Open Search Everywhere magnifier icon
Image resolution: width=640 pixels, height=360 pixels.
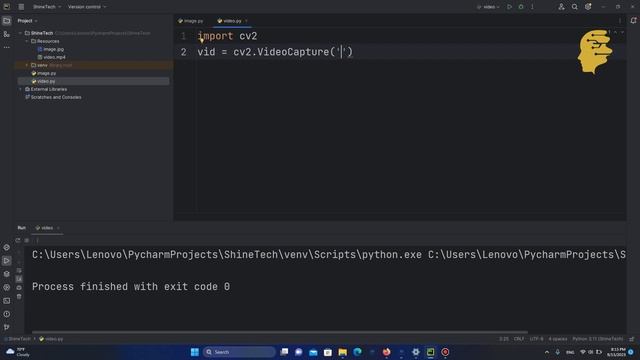click(x=575, y=7)
